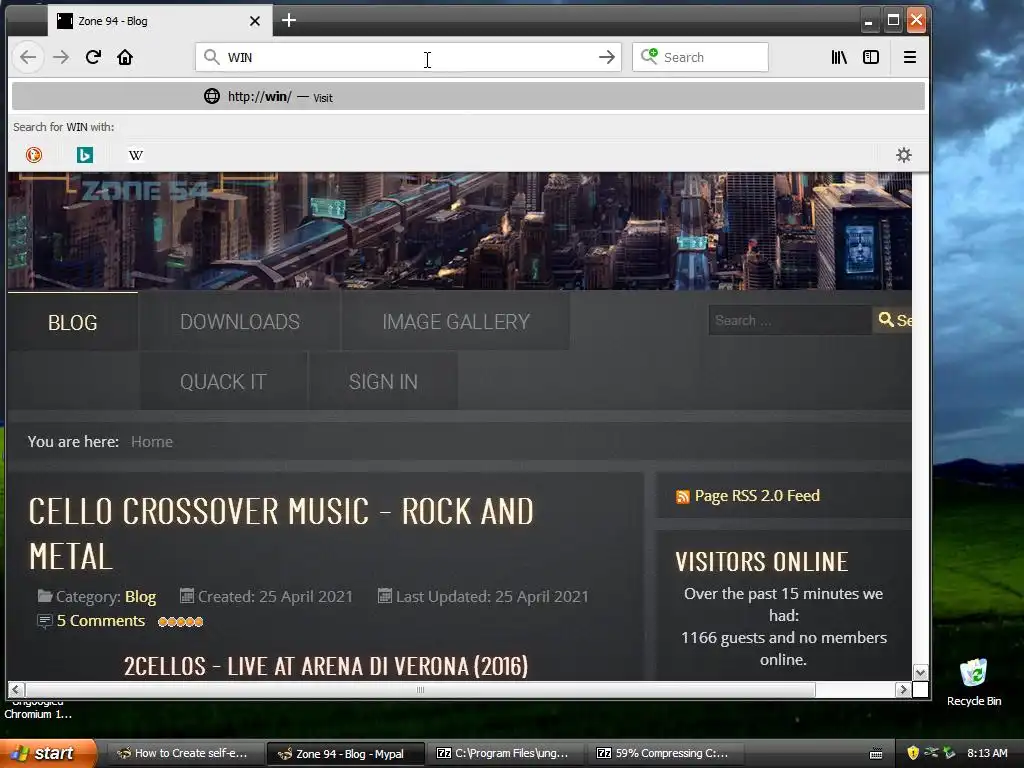
Task: Open the Recycle Bin desktop icon
Action: click(x=974, y=682)
